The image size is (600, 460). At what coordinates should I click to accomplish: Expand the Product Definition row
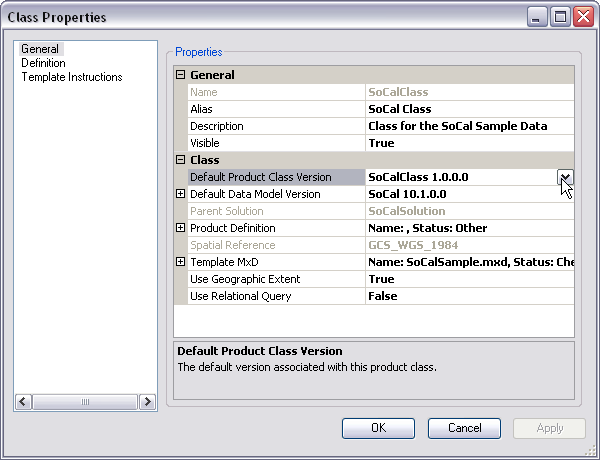pyautogui.click(x=181, y=228)
